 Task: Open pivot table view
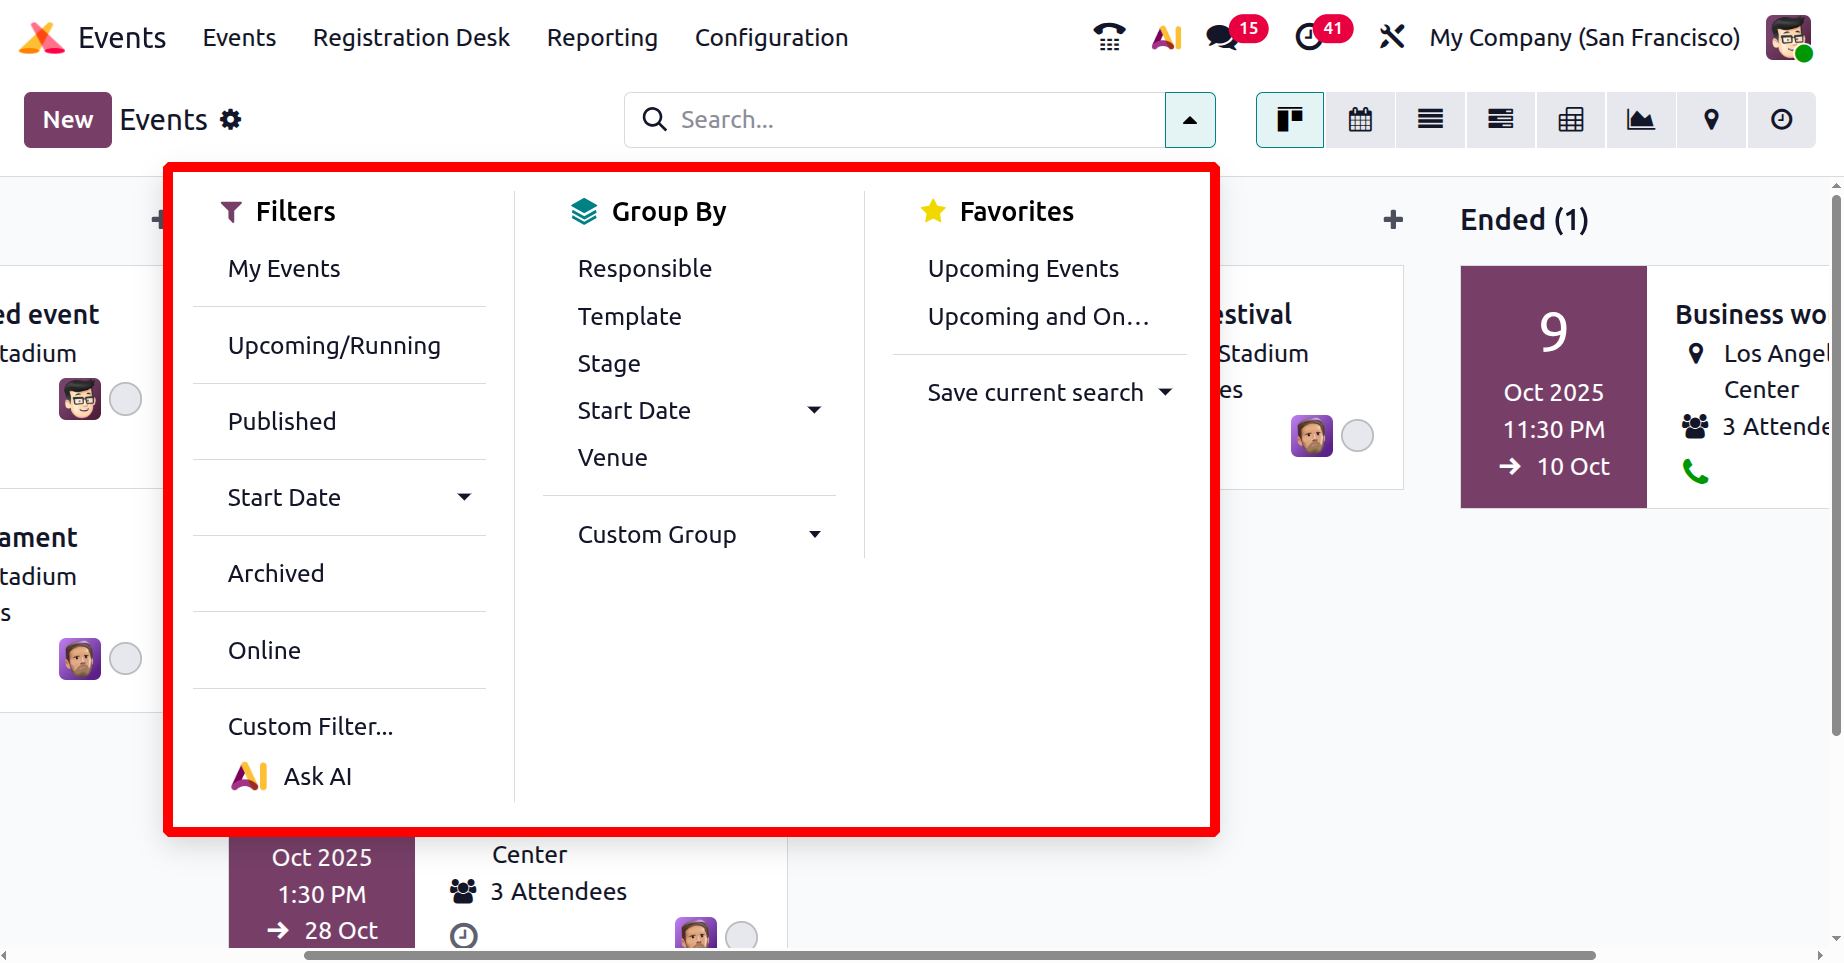click(1571, 120)
